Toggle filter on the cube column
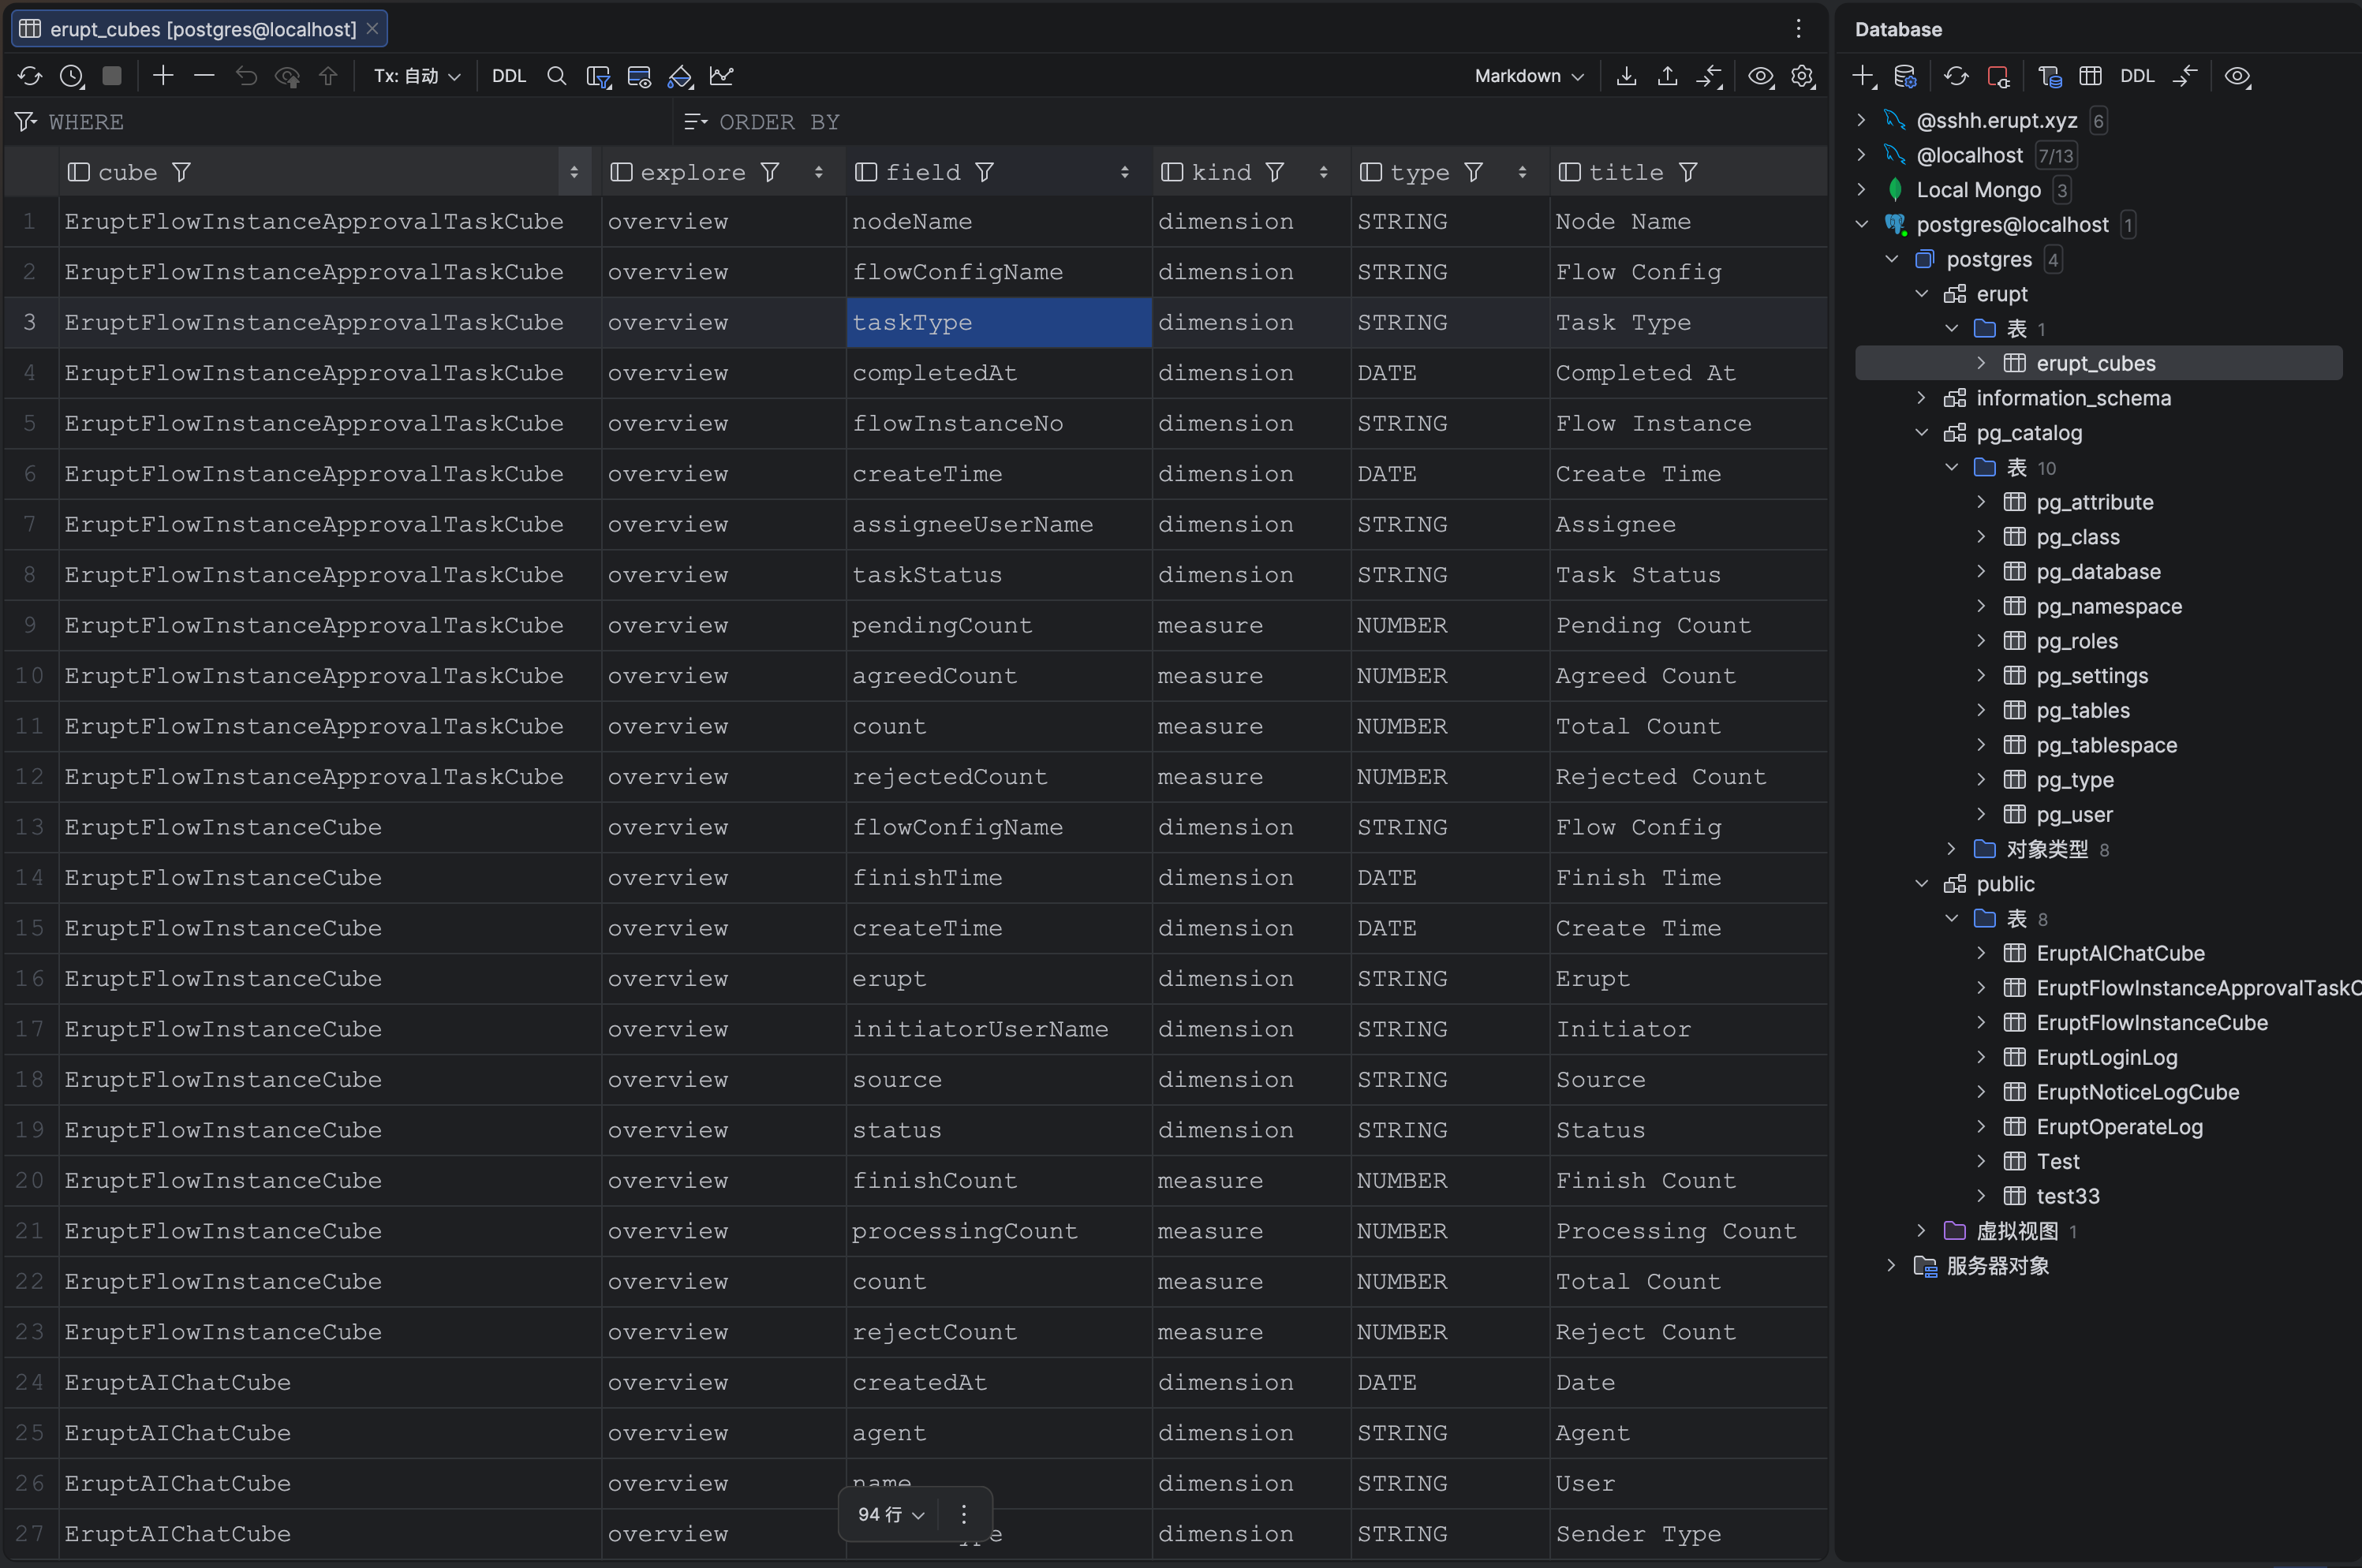This screenshot has height=1568, width=2362. [181, 172]
